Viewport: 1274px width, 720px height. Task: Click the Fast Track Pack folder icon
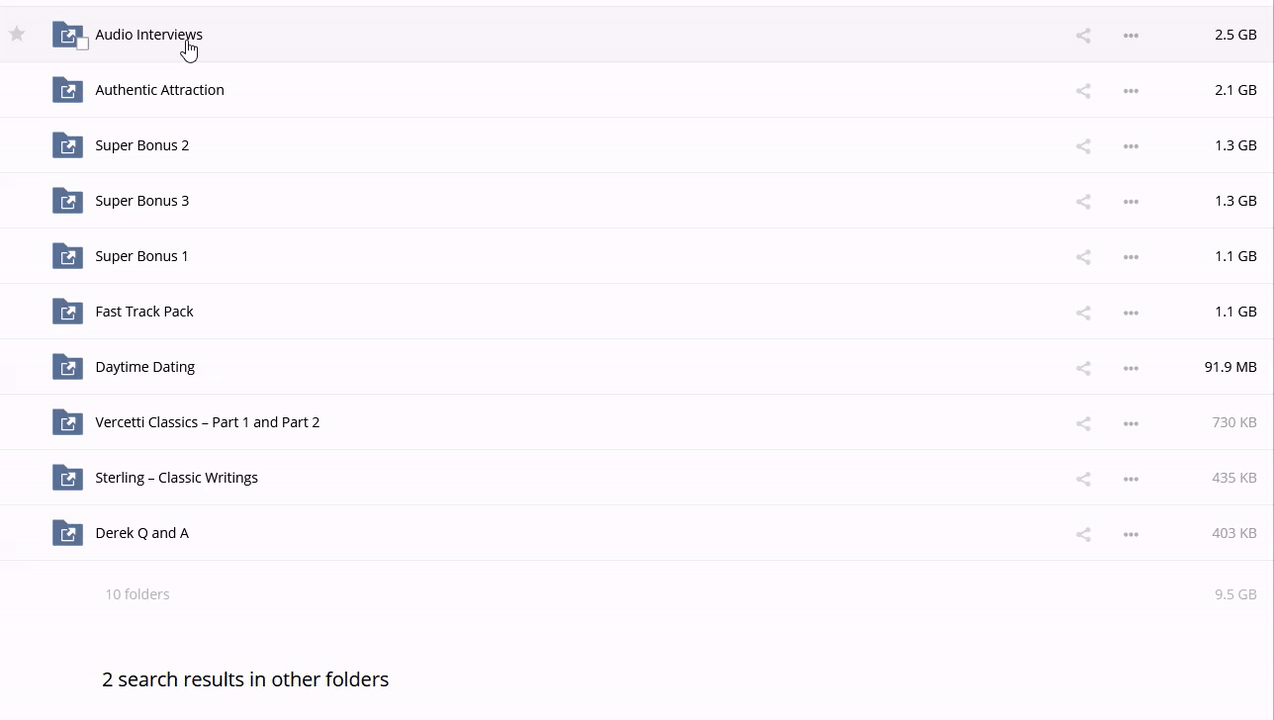67,311
